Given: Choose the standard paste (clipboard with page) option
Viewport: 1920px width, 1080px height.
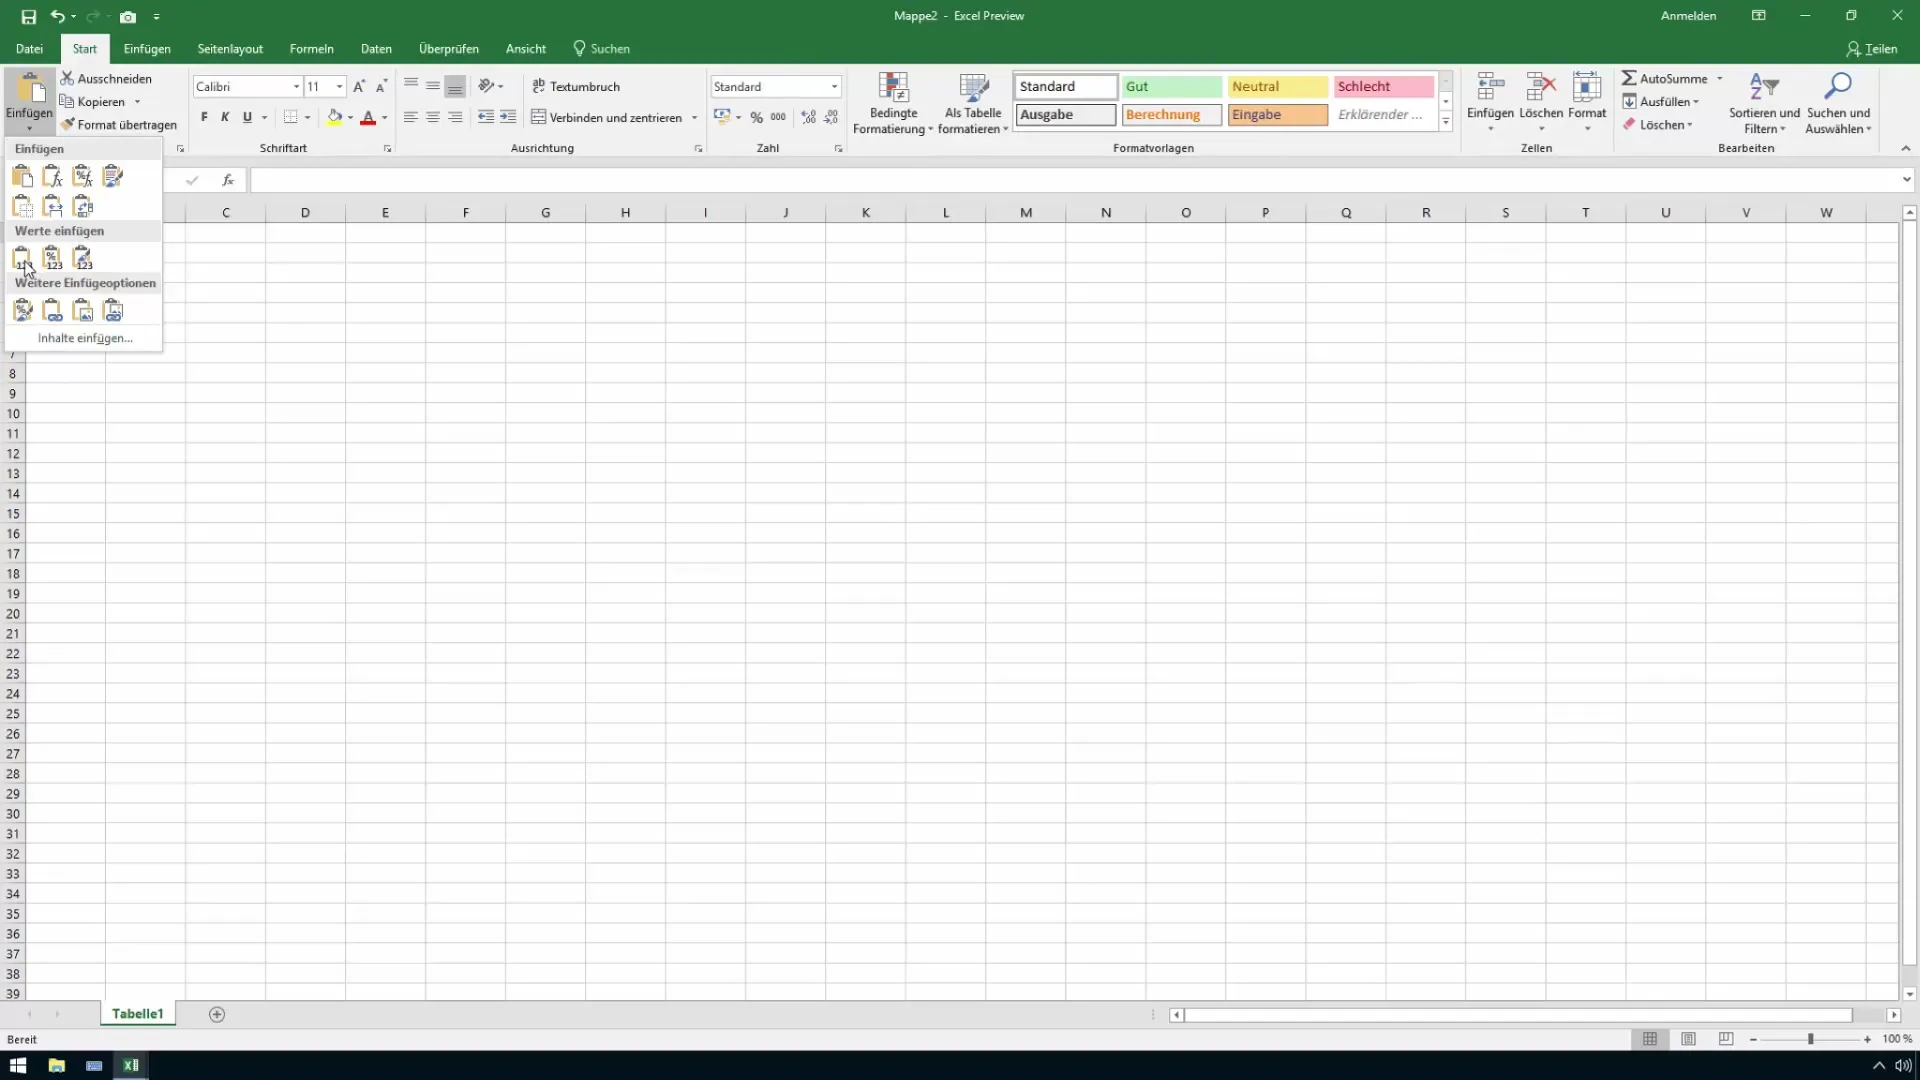Looking at the screenshot, I should pos(22,177).
